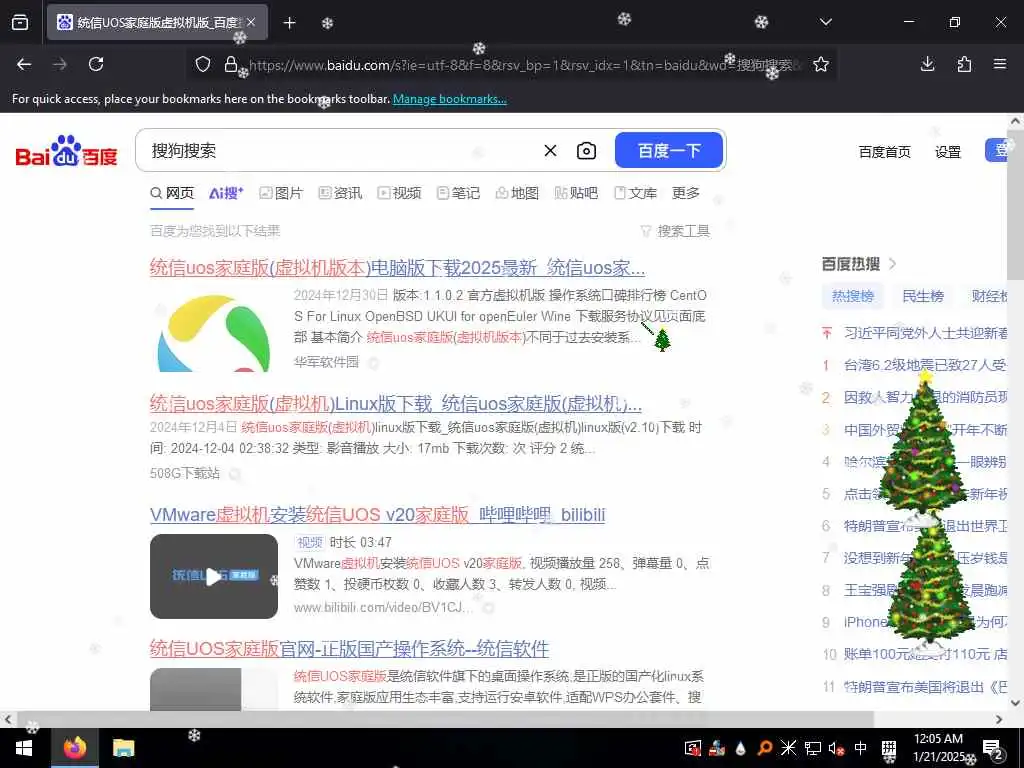Open Windows Start menu
The image size is (1024, 768).
click(x=24, y=748)
